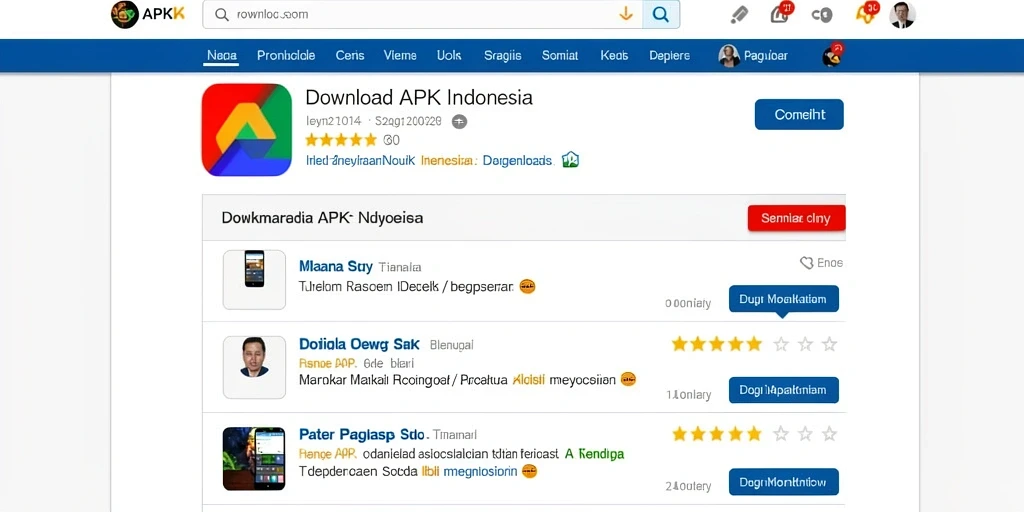The image size is (1024, 512).
Task: Open the Depiere menu item
Action: click(x=669, y=56)
